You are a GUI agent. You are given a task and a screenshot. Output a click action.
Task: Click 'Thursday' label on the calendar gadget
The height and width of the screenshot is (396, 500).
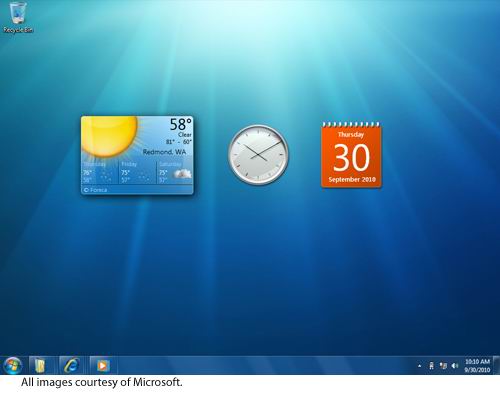[x=351, y=135]
